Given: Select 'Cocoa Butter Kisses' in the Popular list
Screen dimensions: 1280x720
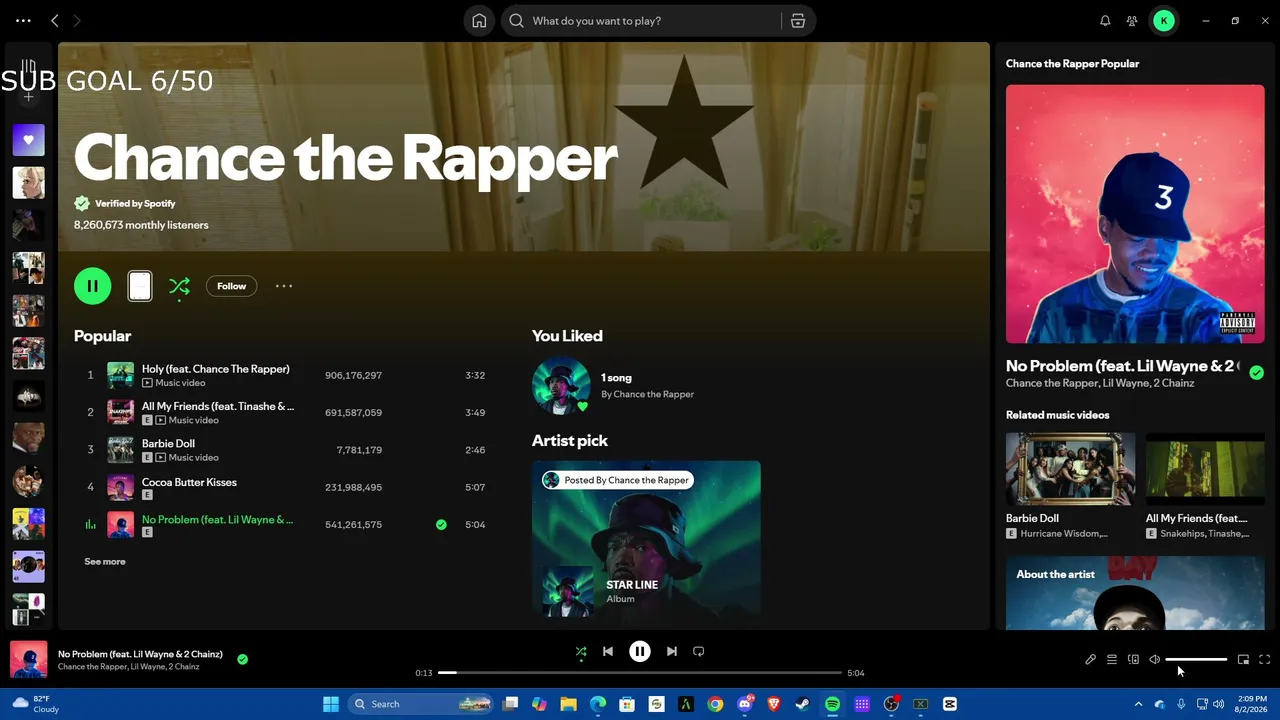Looking at the screenshot, I should [x=189, y=482].
